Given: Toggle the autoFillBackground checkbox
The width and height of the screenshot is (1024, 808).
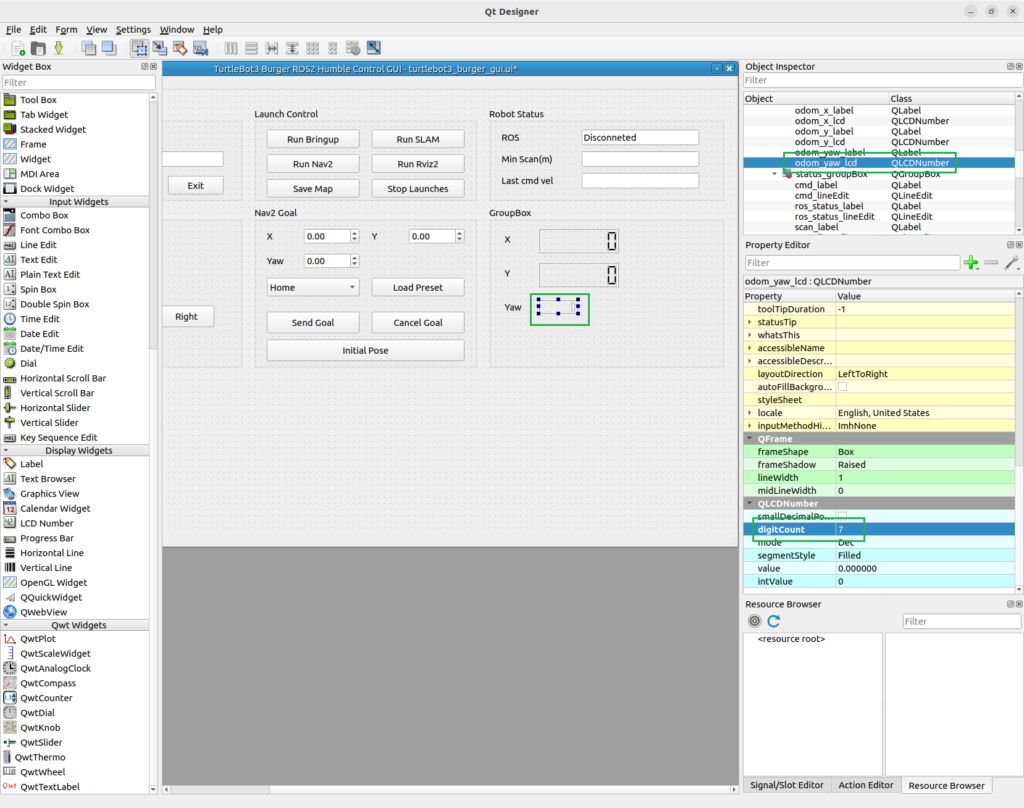Looking at the screenshot, I should (842, 387).
